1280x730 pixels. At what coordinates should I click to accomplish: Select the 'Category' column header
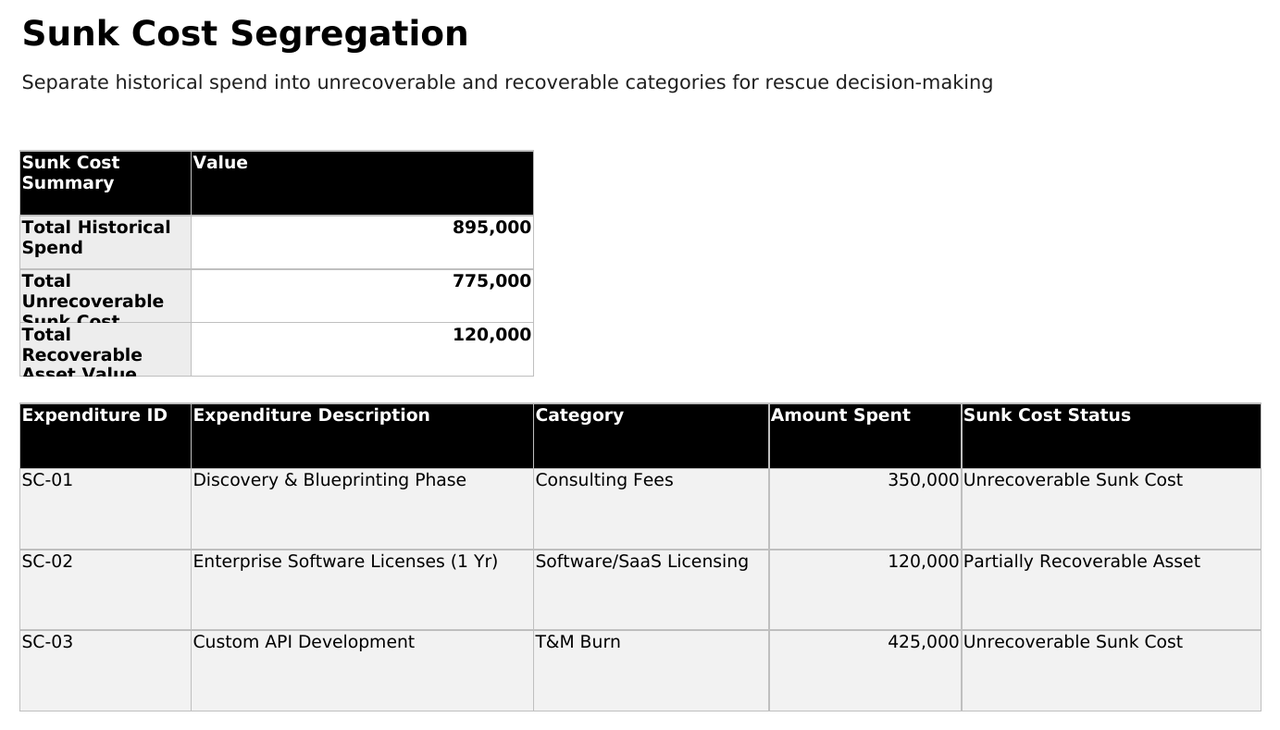click(651, 436)
